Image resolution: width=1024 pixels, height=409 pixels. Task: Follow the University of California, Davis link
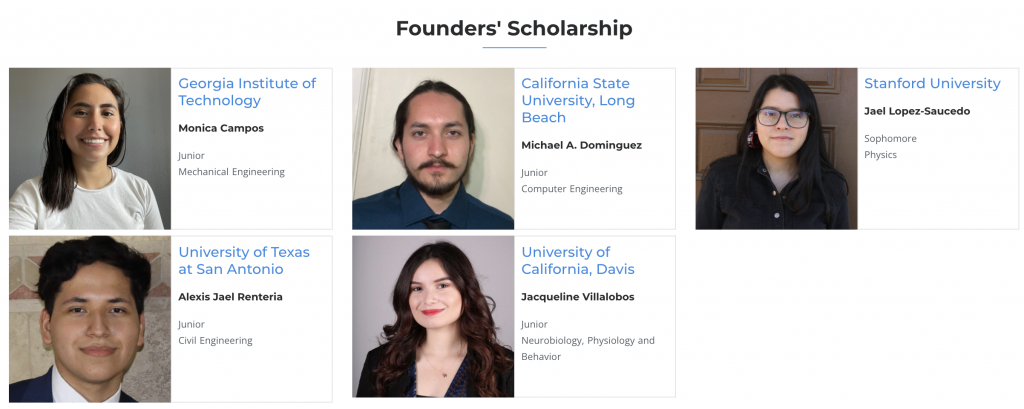(577, 260)
